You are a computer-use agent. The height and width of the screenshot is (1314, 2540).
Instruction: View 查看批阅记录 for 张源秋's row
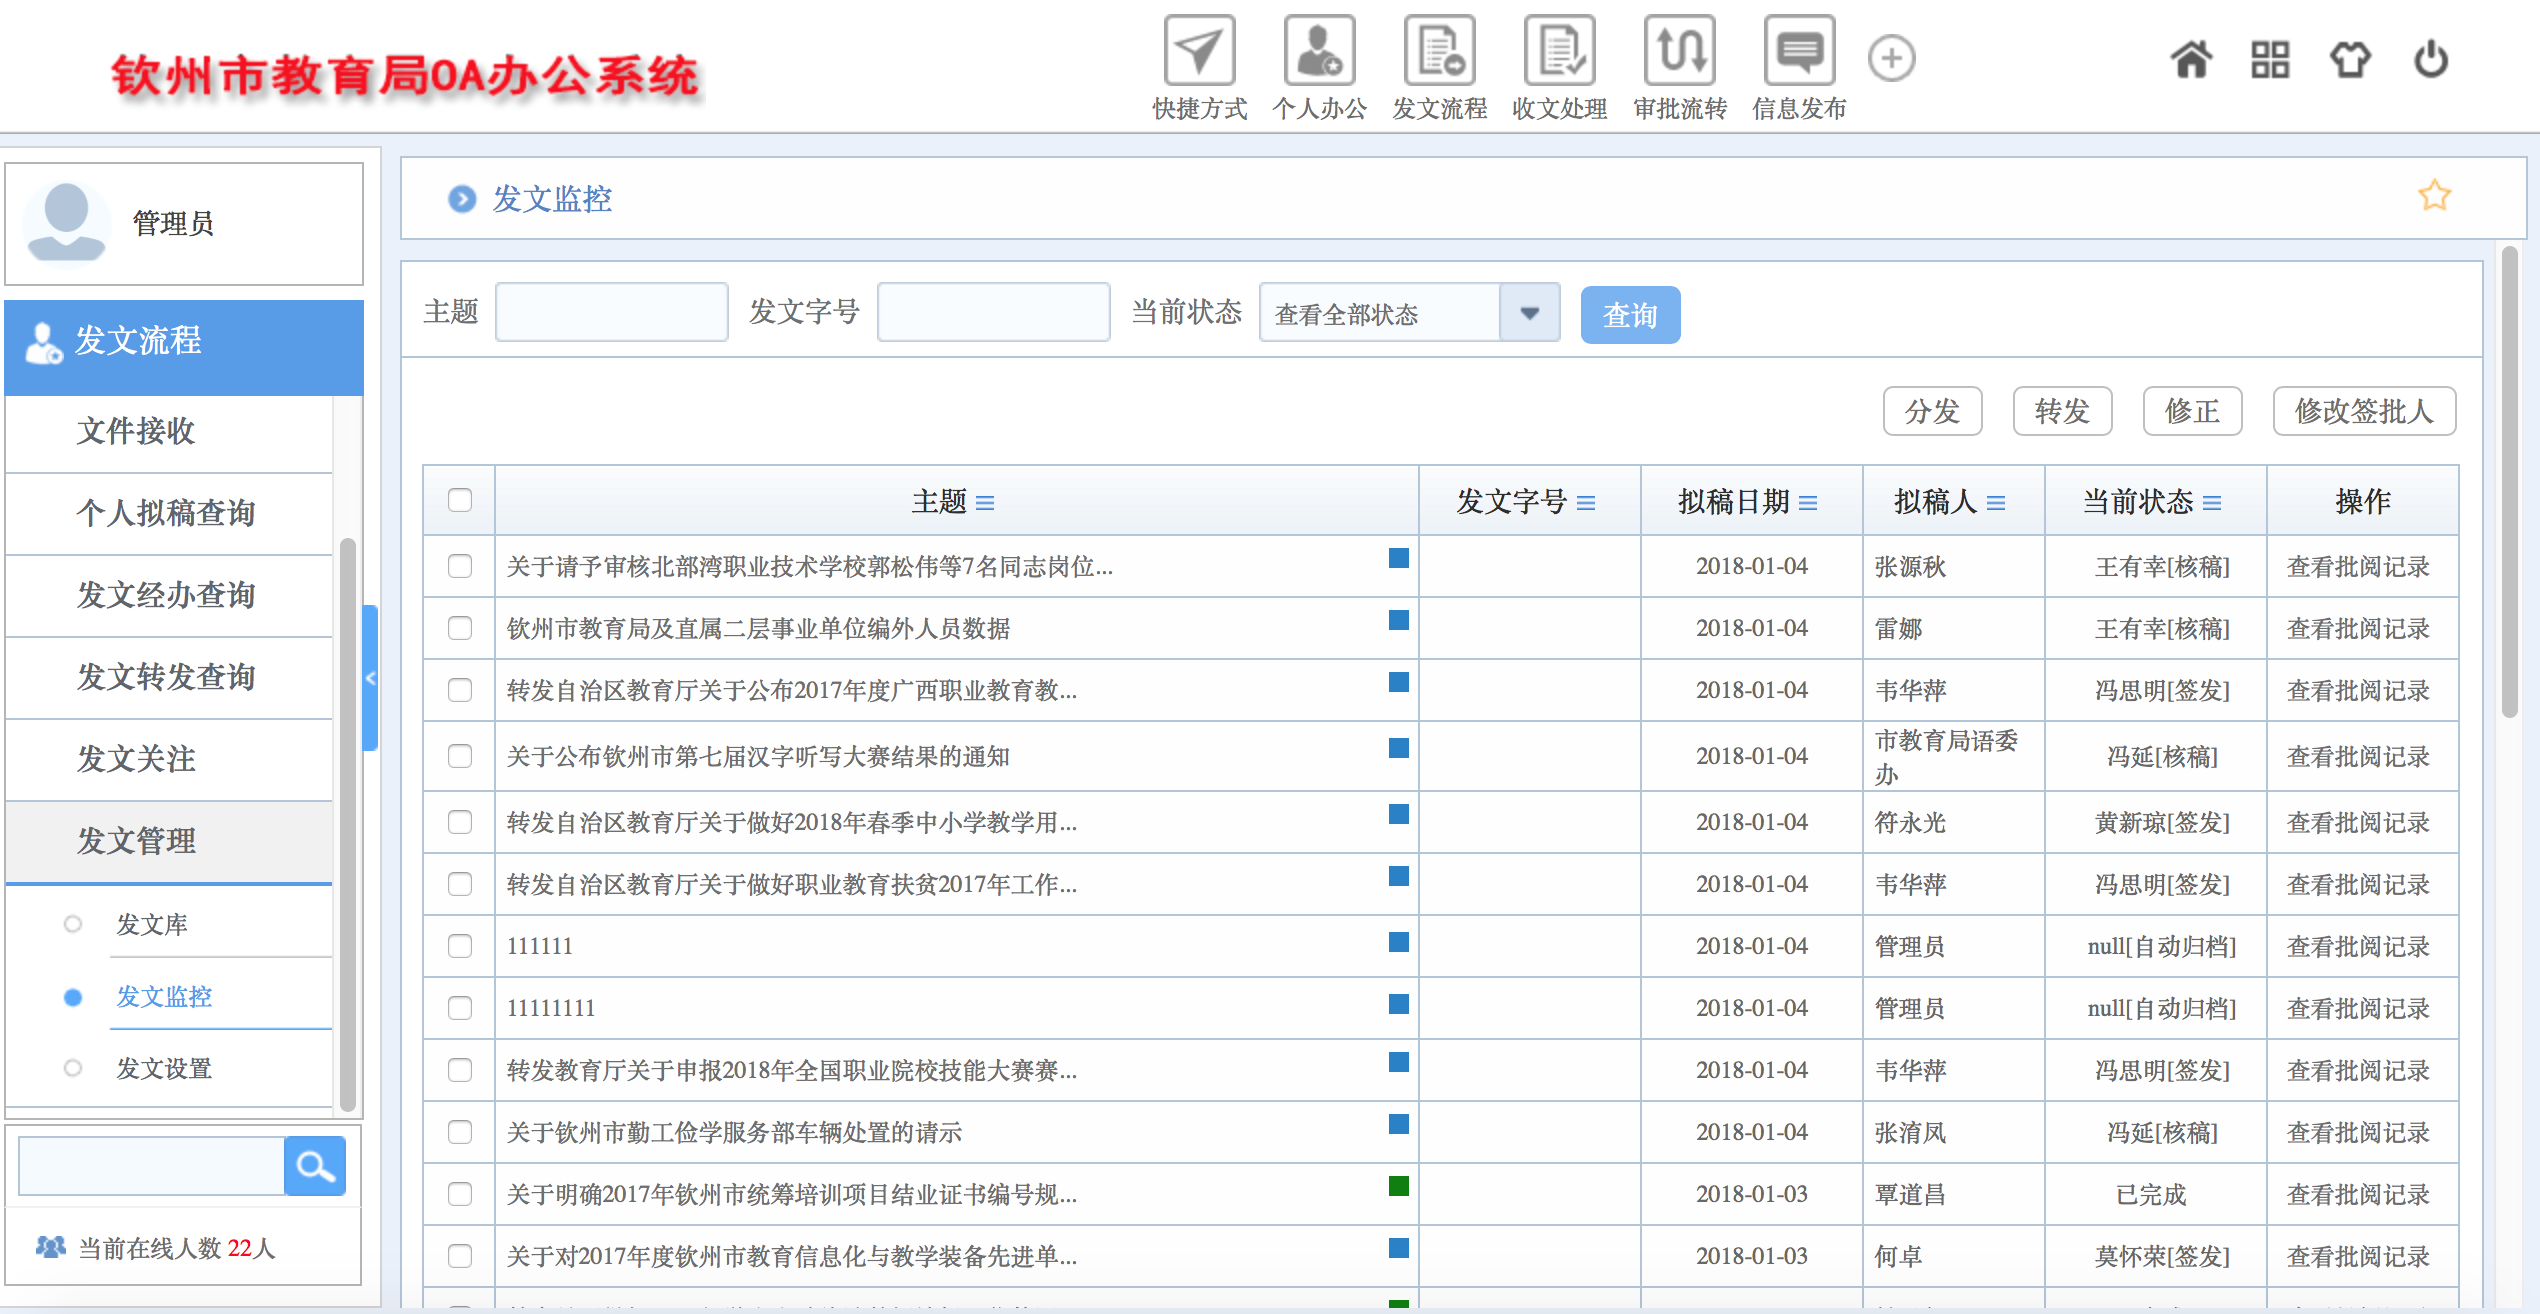pyautogui.click(x=2358, y=567)
